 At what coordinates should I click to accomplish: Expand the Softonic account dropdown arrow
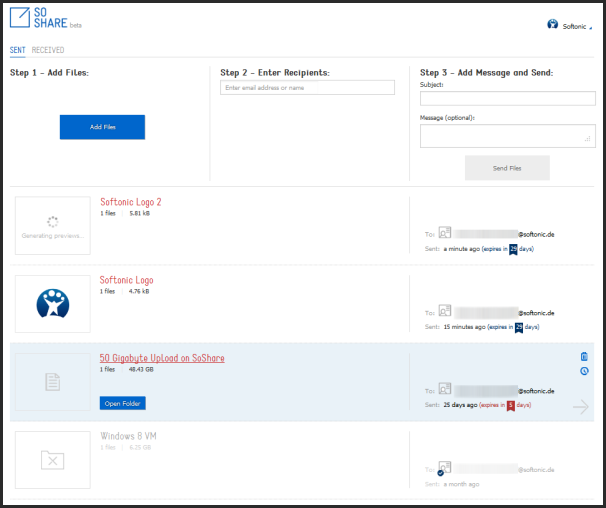pos(590,28)
